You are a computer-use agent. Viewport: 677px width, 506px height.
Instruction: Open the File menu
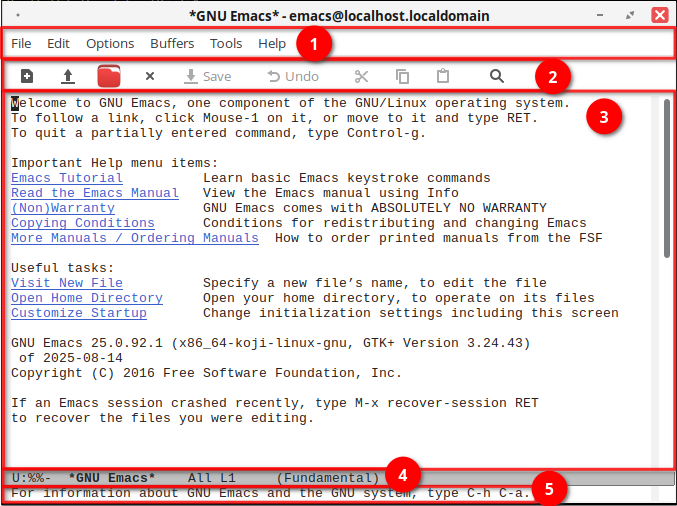click(x=21, y=44)
